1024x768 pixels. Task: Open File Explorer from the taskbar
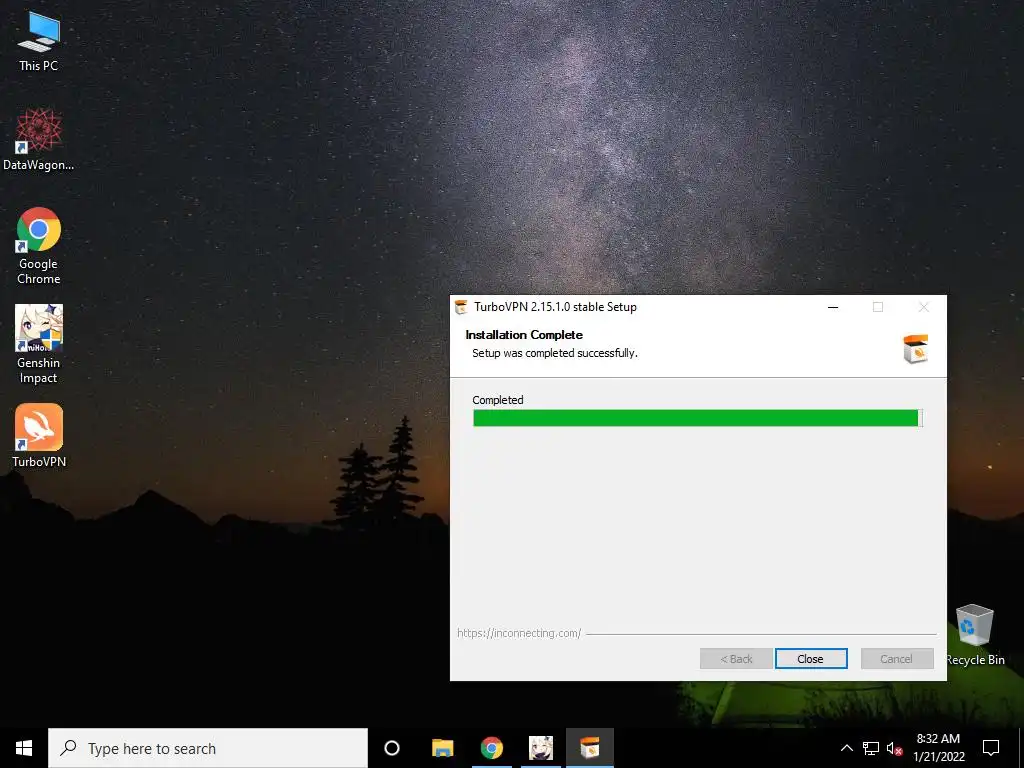443,748
